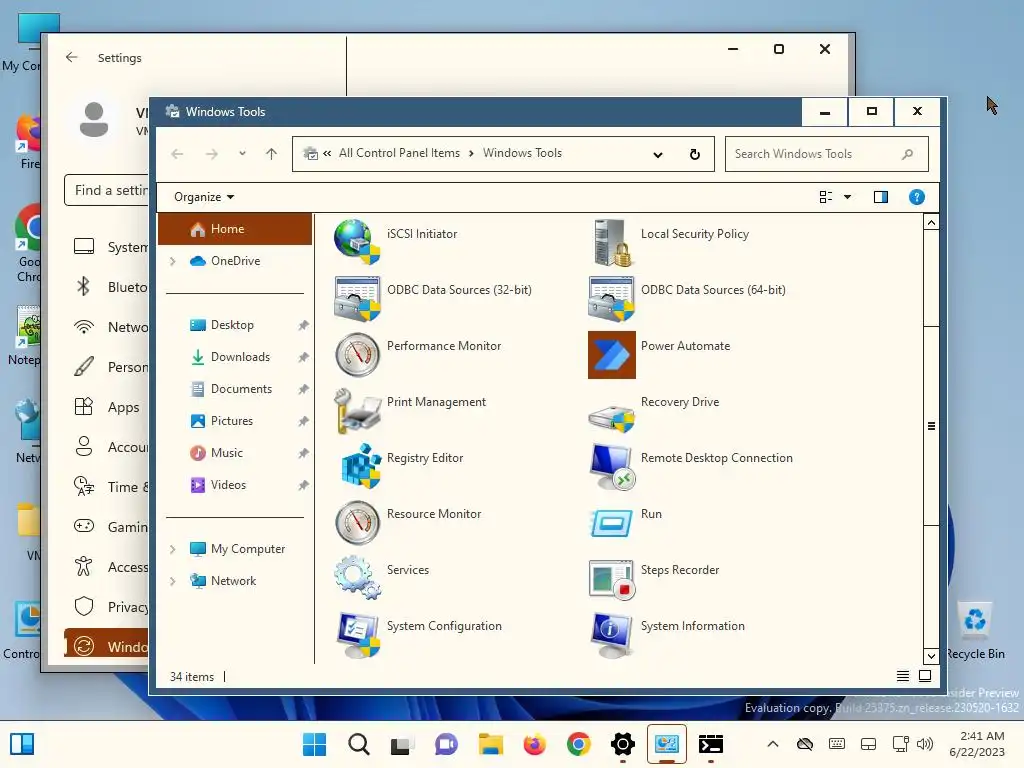The image size is (1024, 768).
Task: Open Desktop quick access folder
Action: 232,325
